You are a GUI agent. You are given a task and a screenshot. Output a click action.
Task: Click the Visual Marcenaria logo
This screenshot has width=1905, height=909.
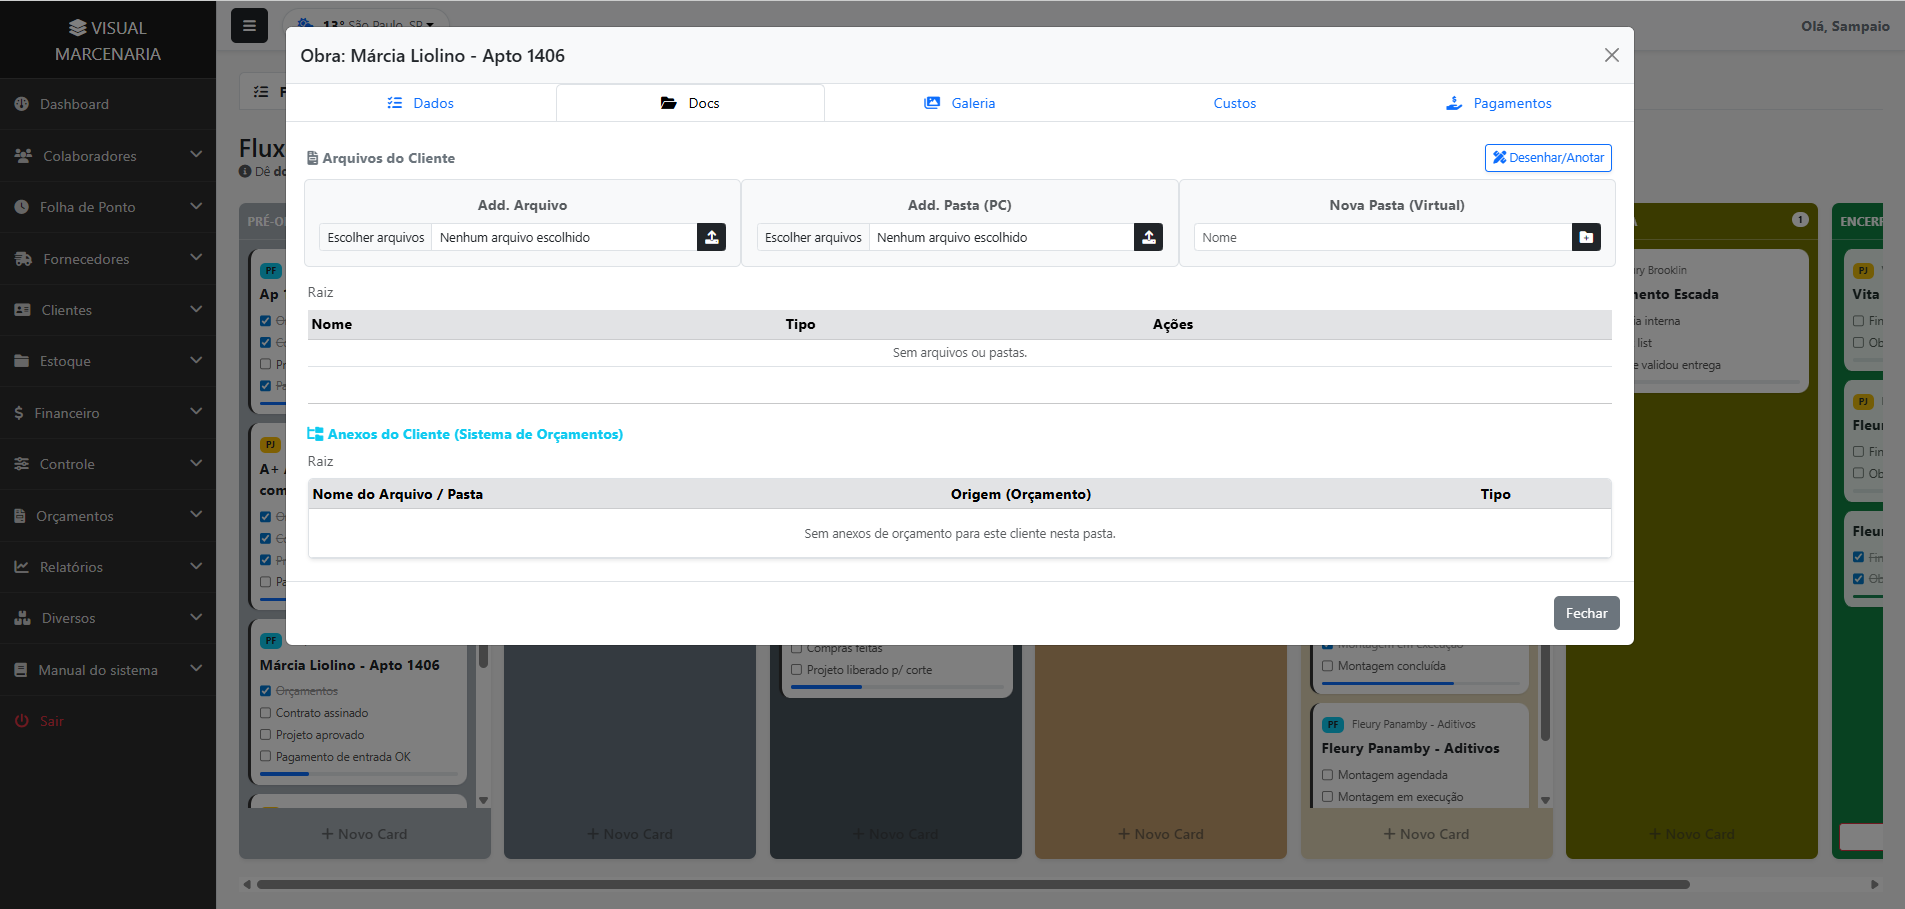click(108, 41)
